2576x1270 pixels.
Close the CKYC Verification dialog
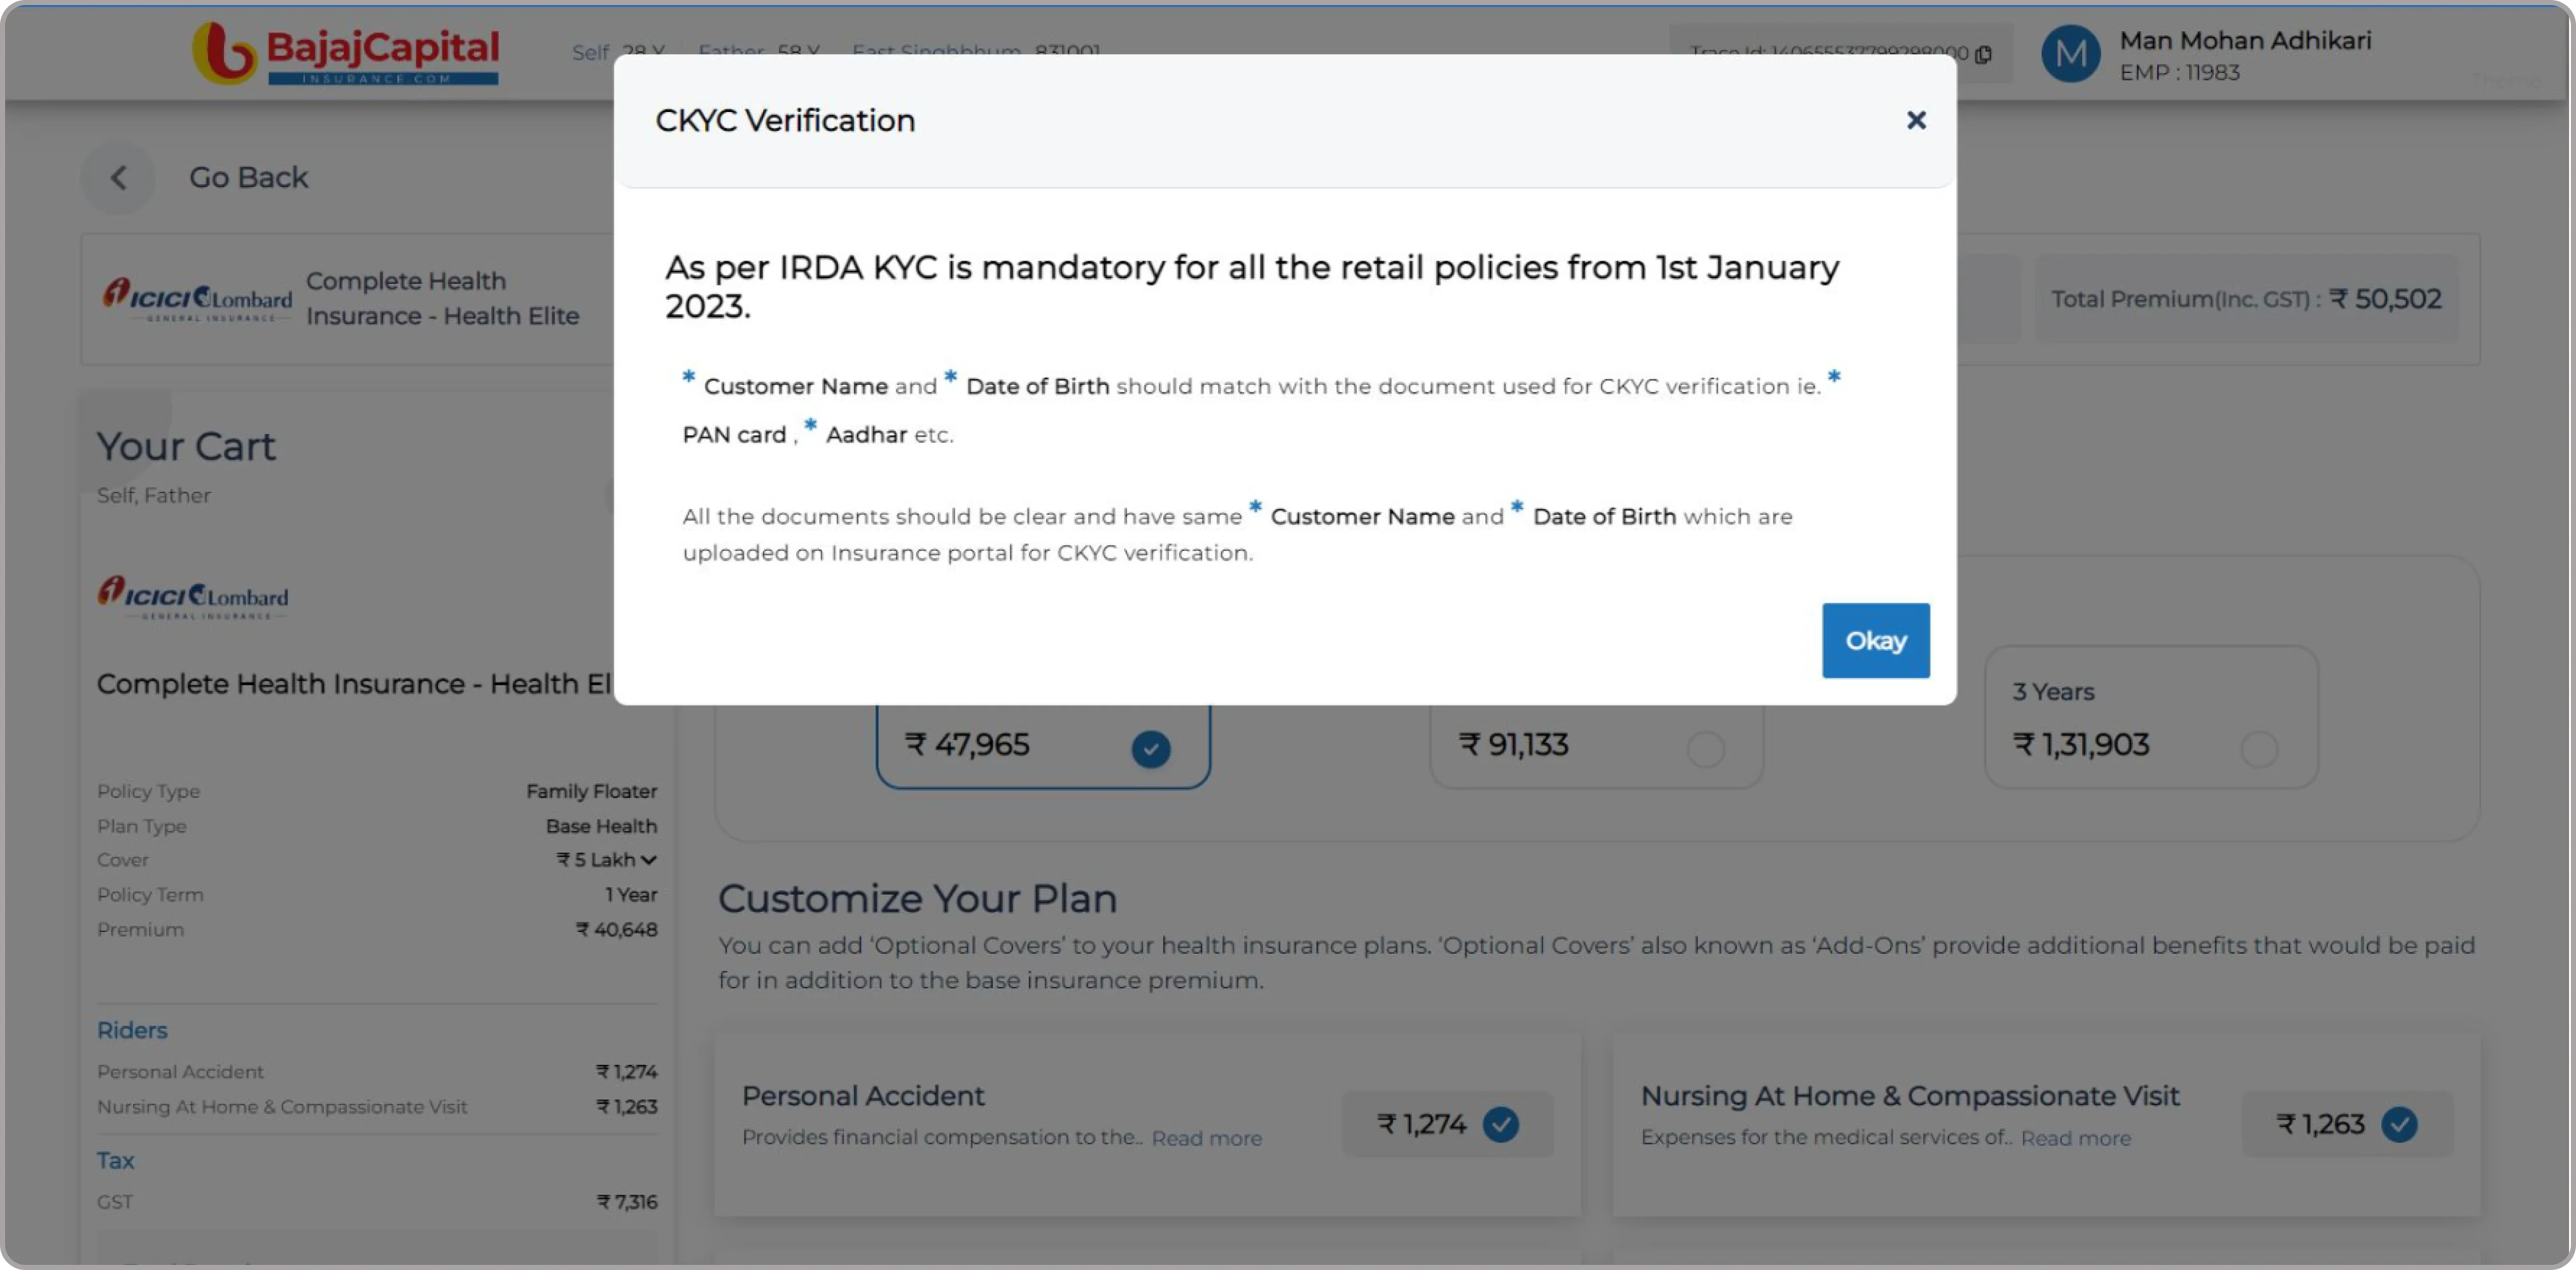click(1915, 120)
